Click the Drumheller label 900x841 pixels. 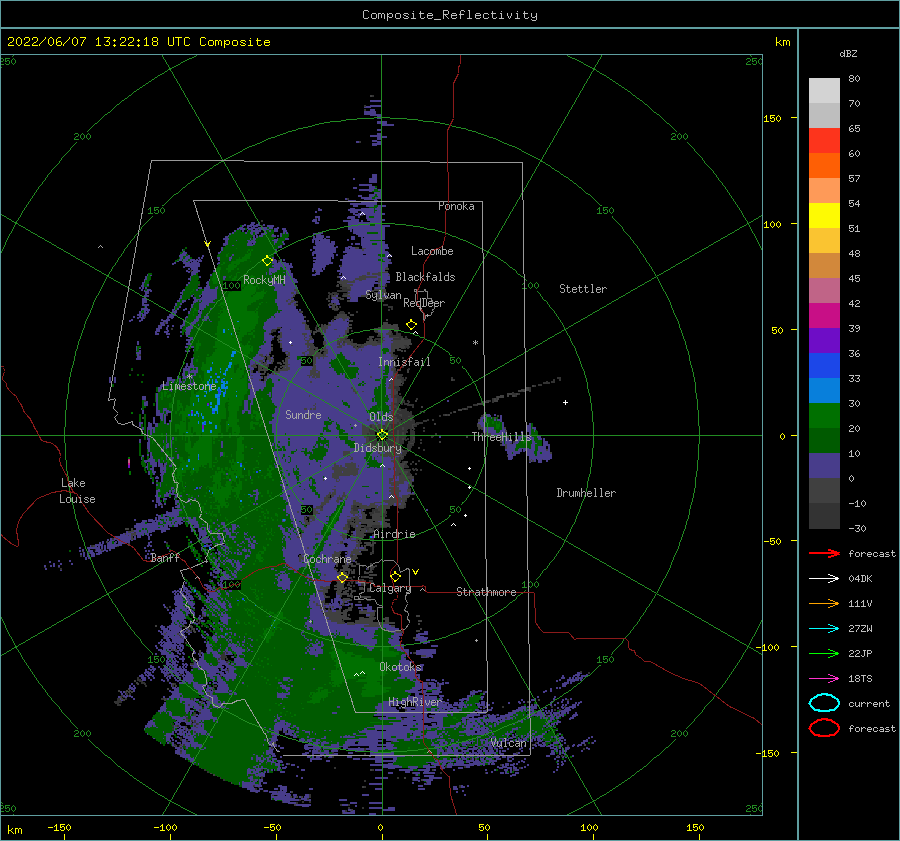coord(586,493)
